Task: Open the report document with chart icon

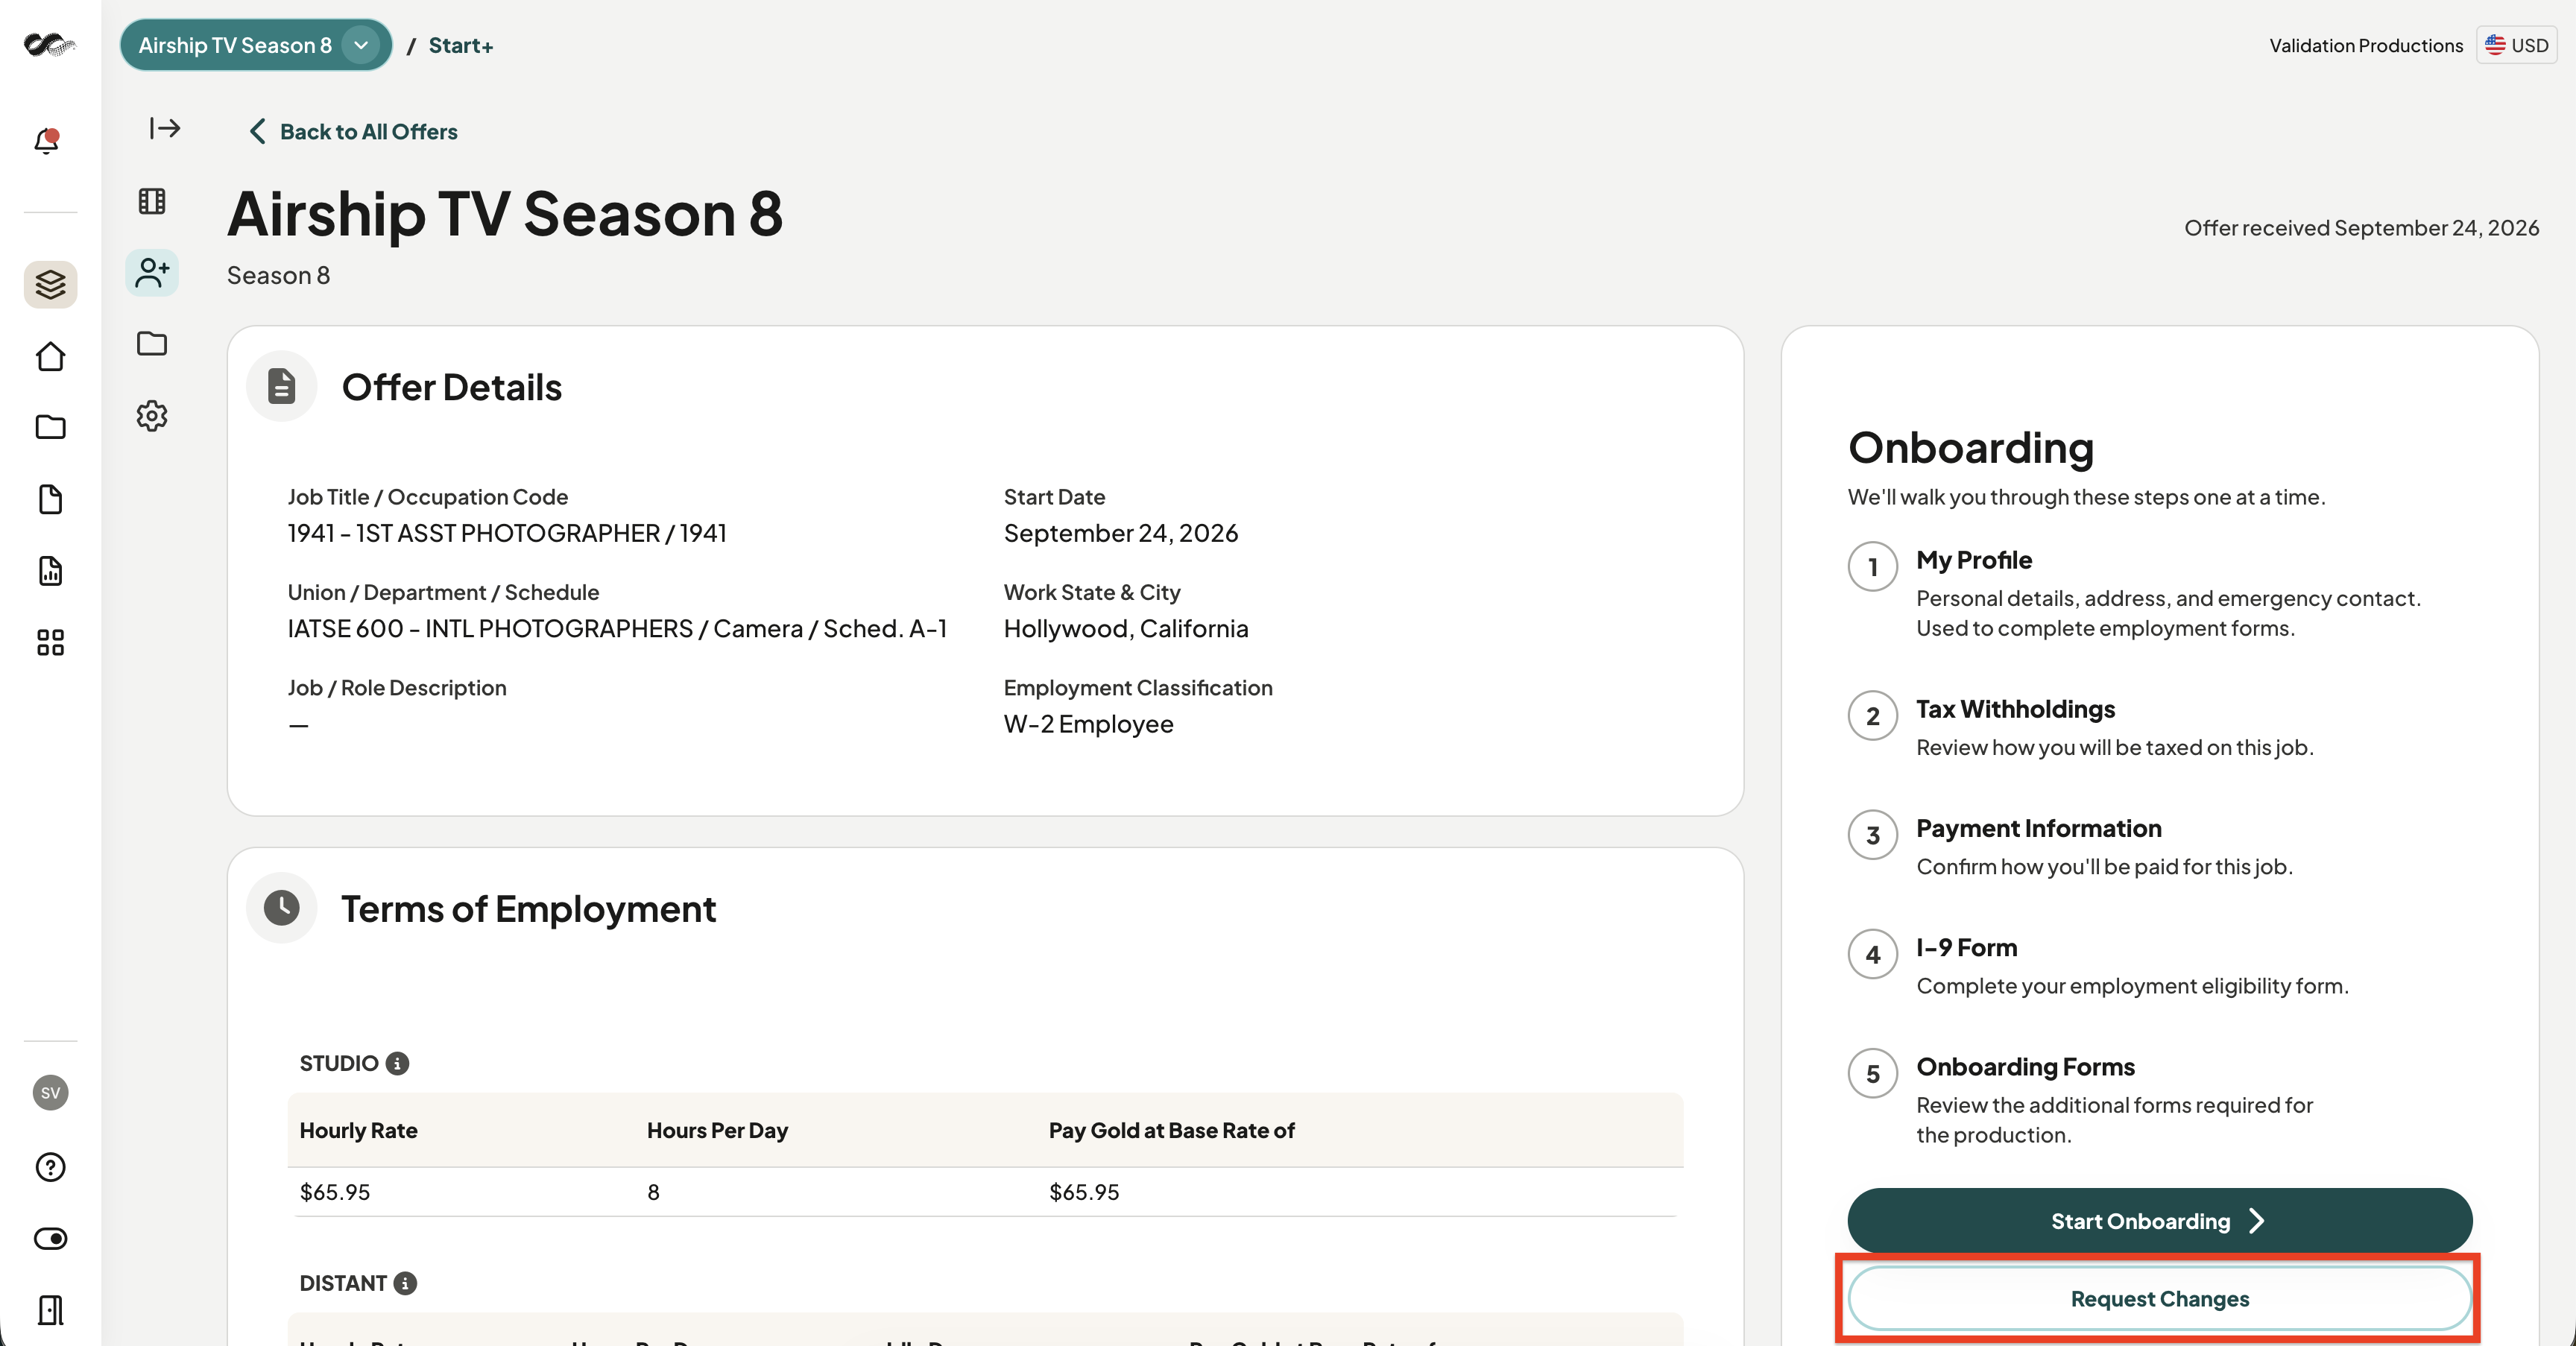Action: pos(50,571)
